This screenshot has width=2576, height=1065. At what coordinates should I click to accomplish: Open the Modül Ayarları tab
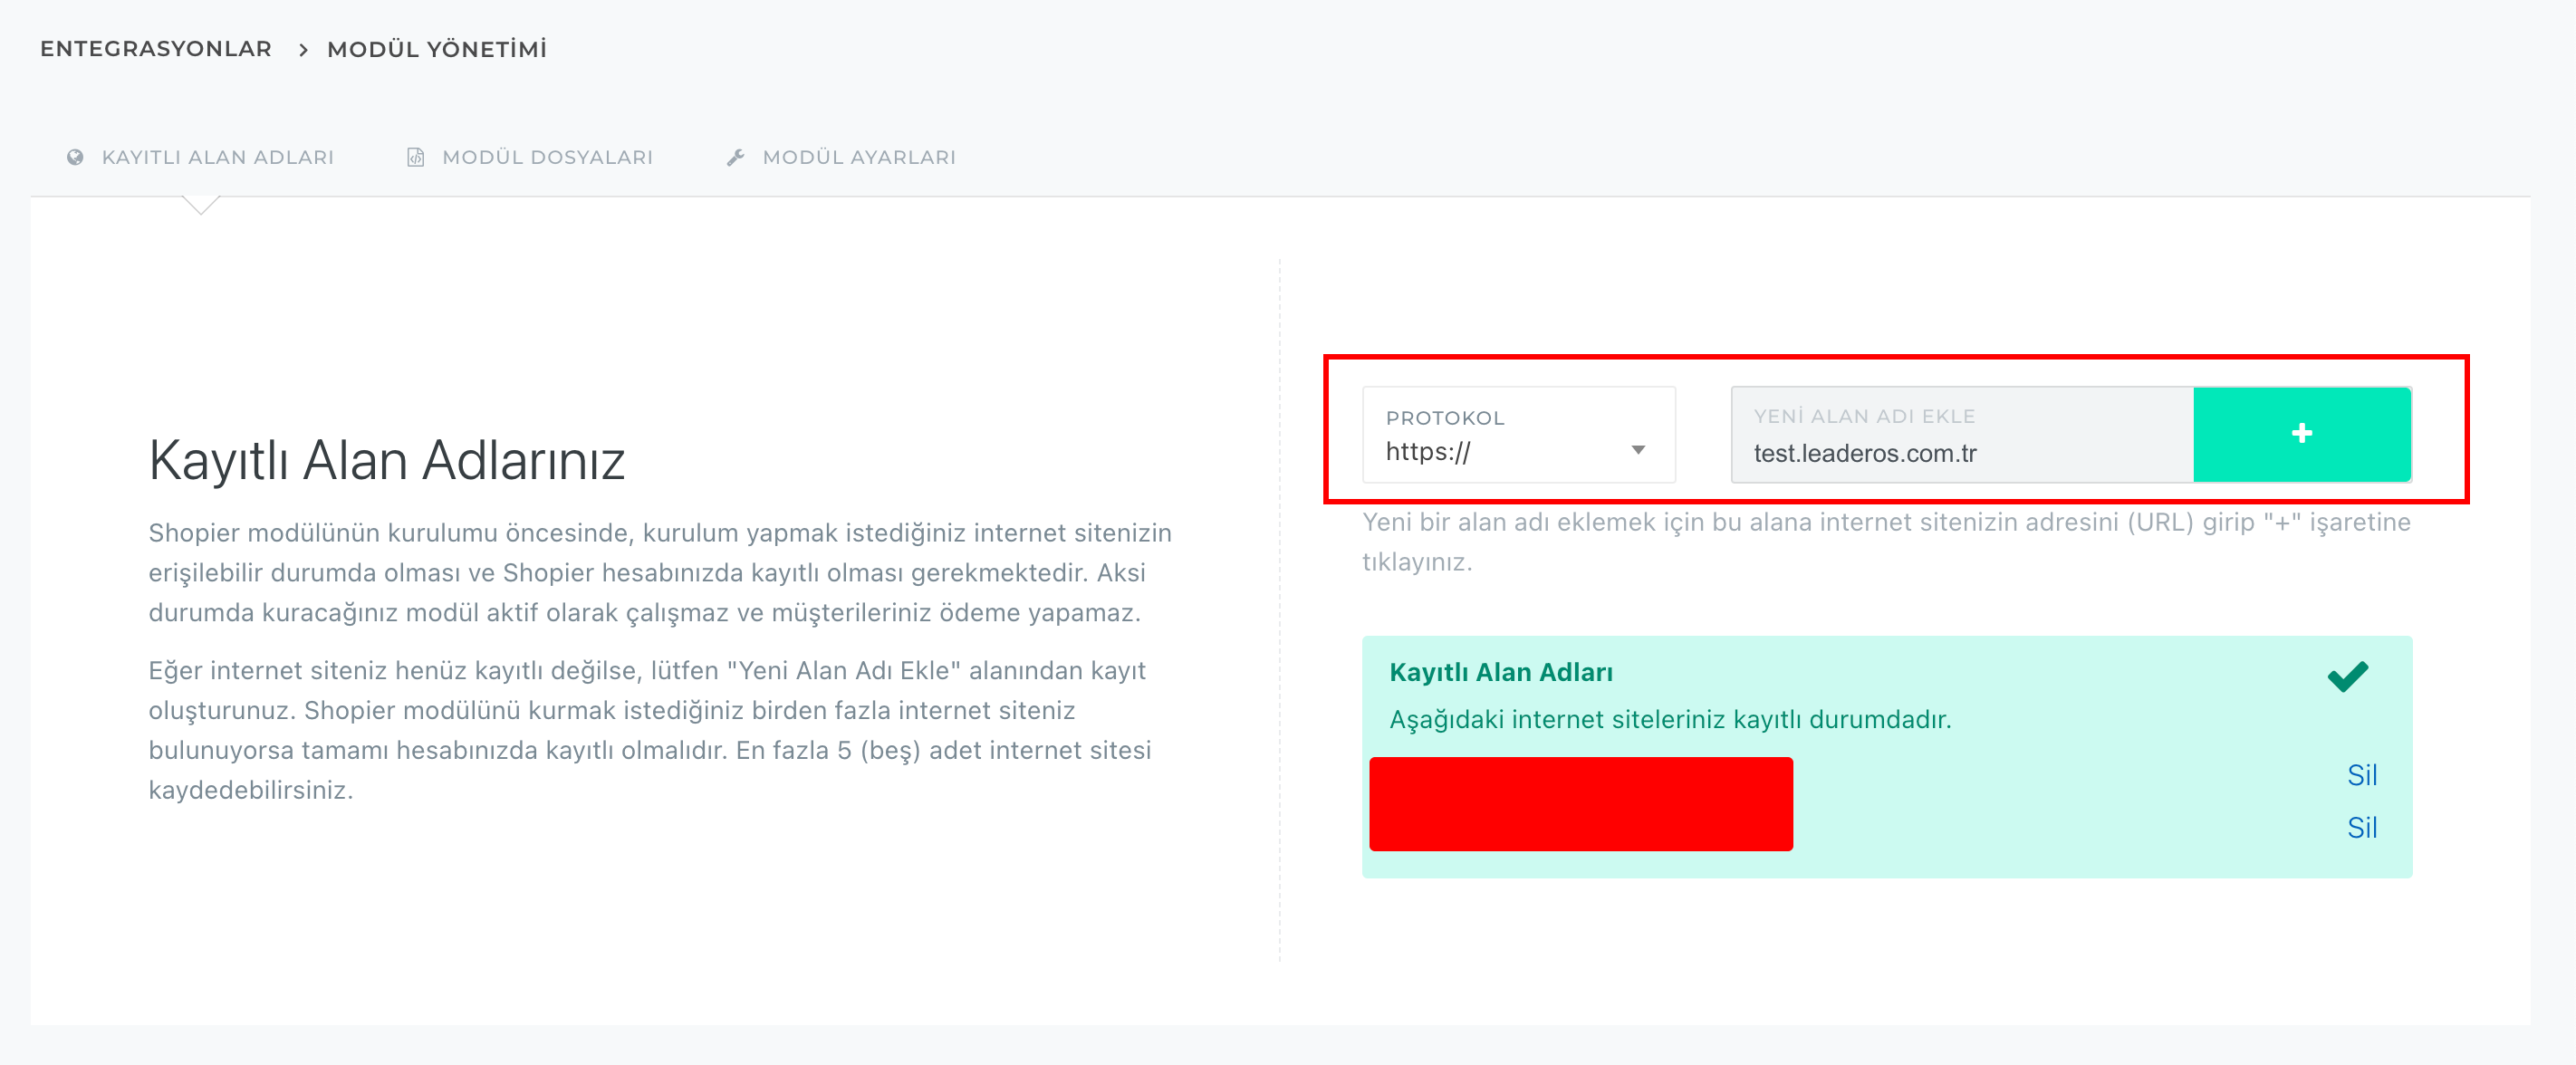(858, 157)
